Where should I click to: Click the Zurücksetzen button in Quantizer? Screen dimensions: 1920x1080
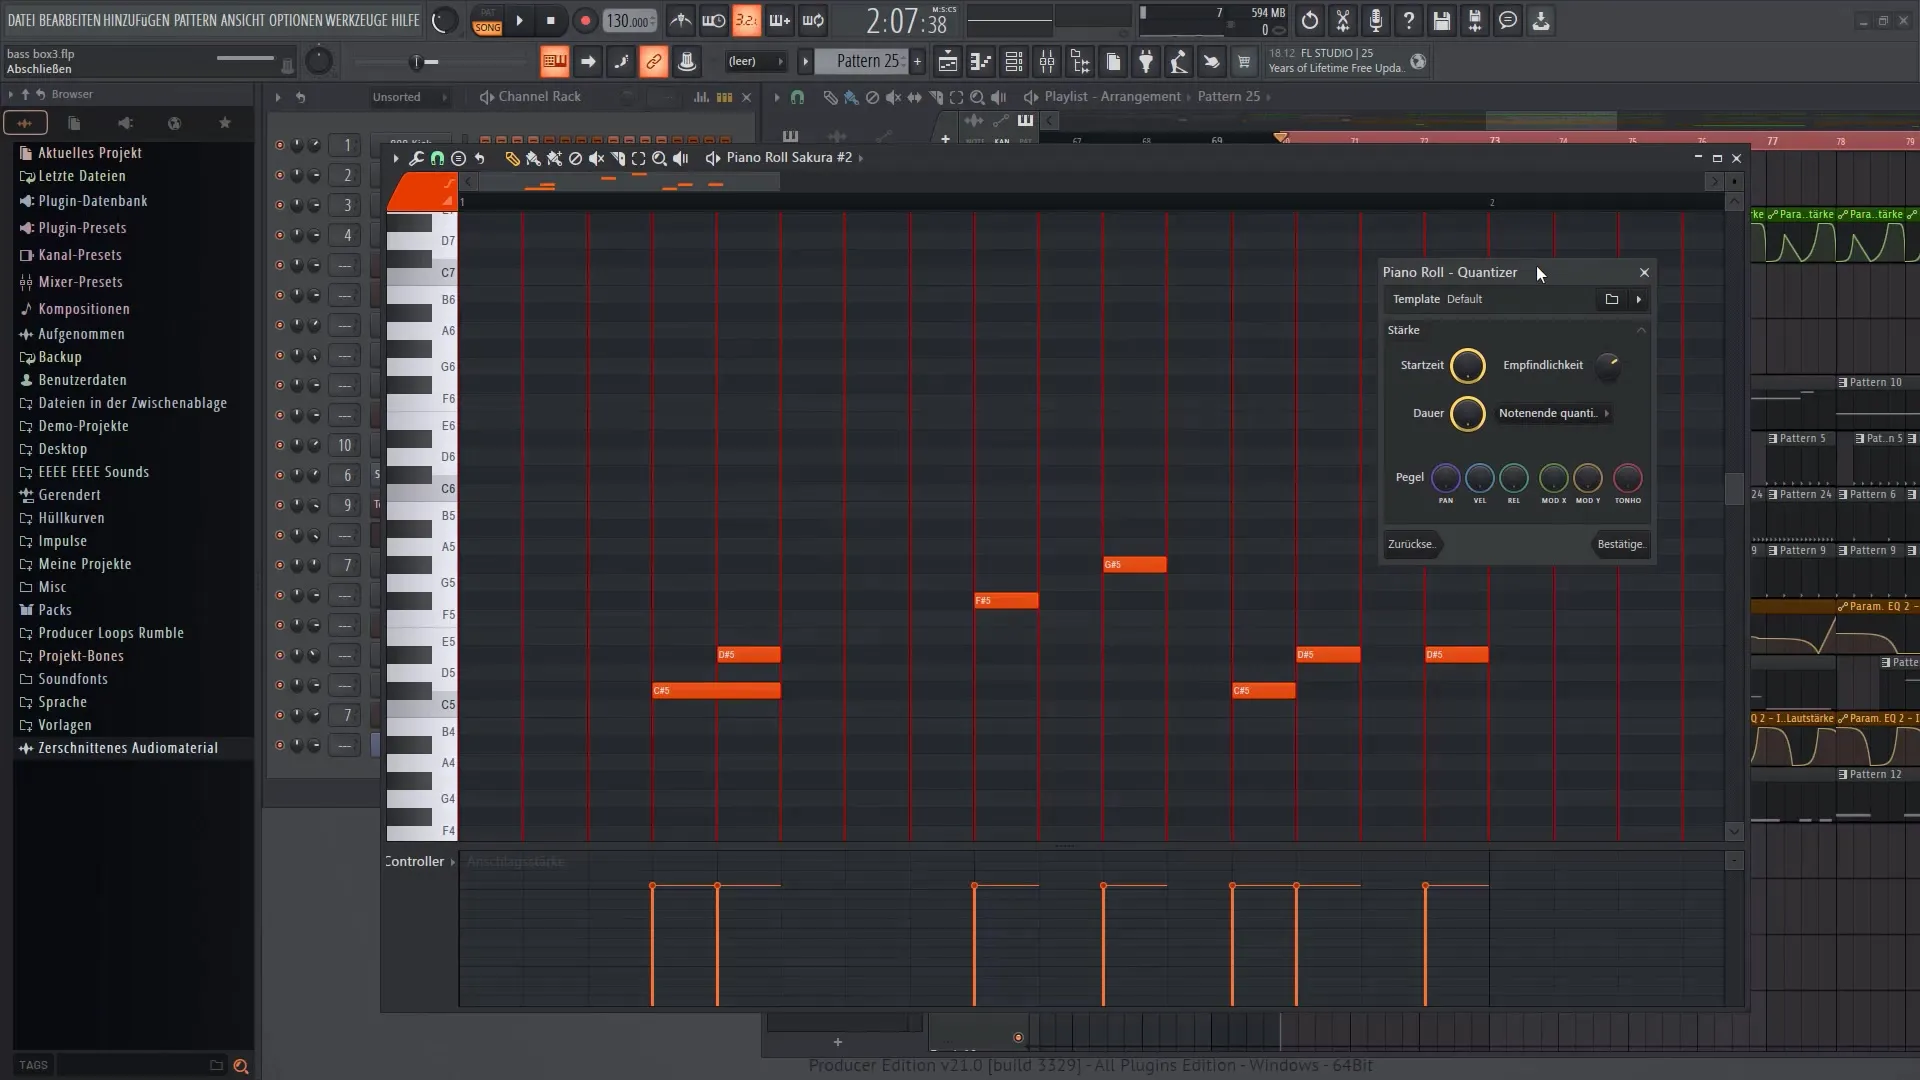click(1411, 544)
